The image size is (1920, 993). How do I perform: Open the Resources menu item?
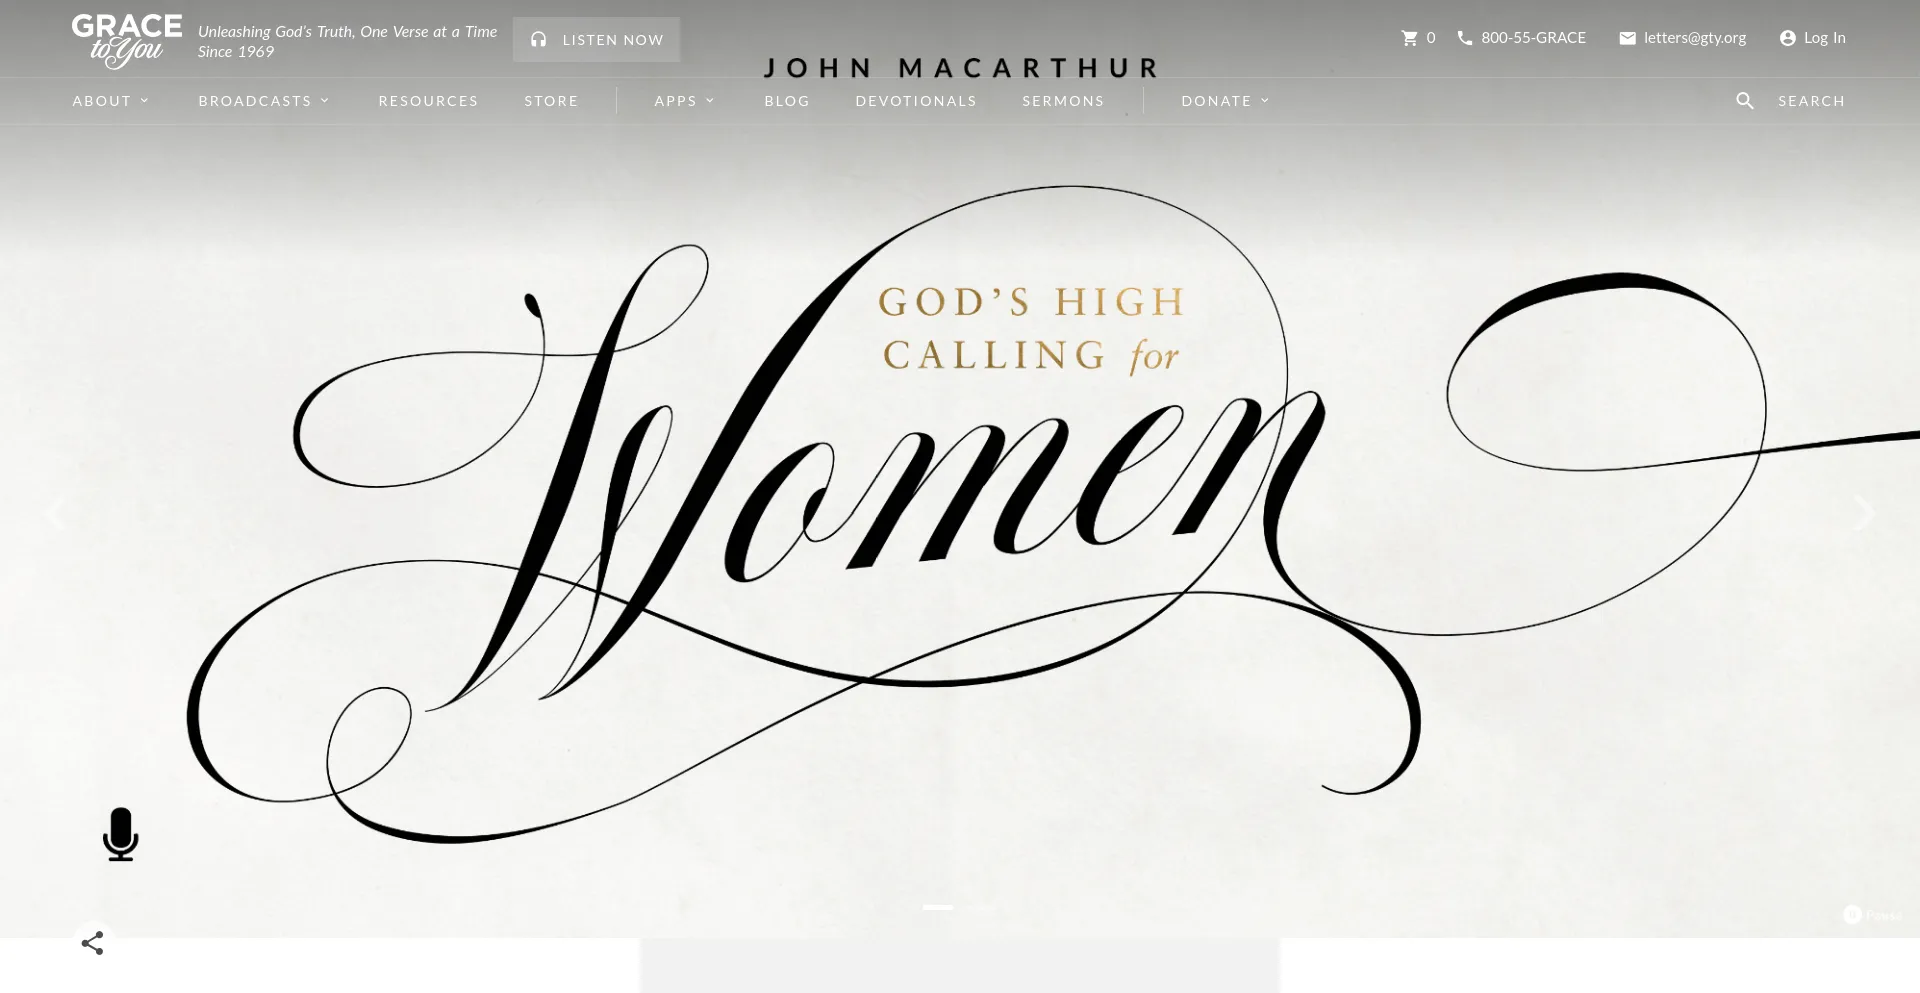tap(428, 101)
